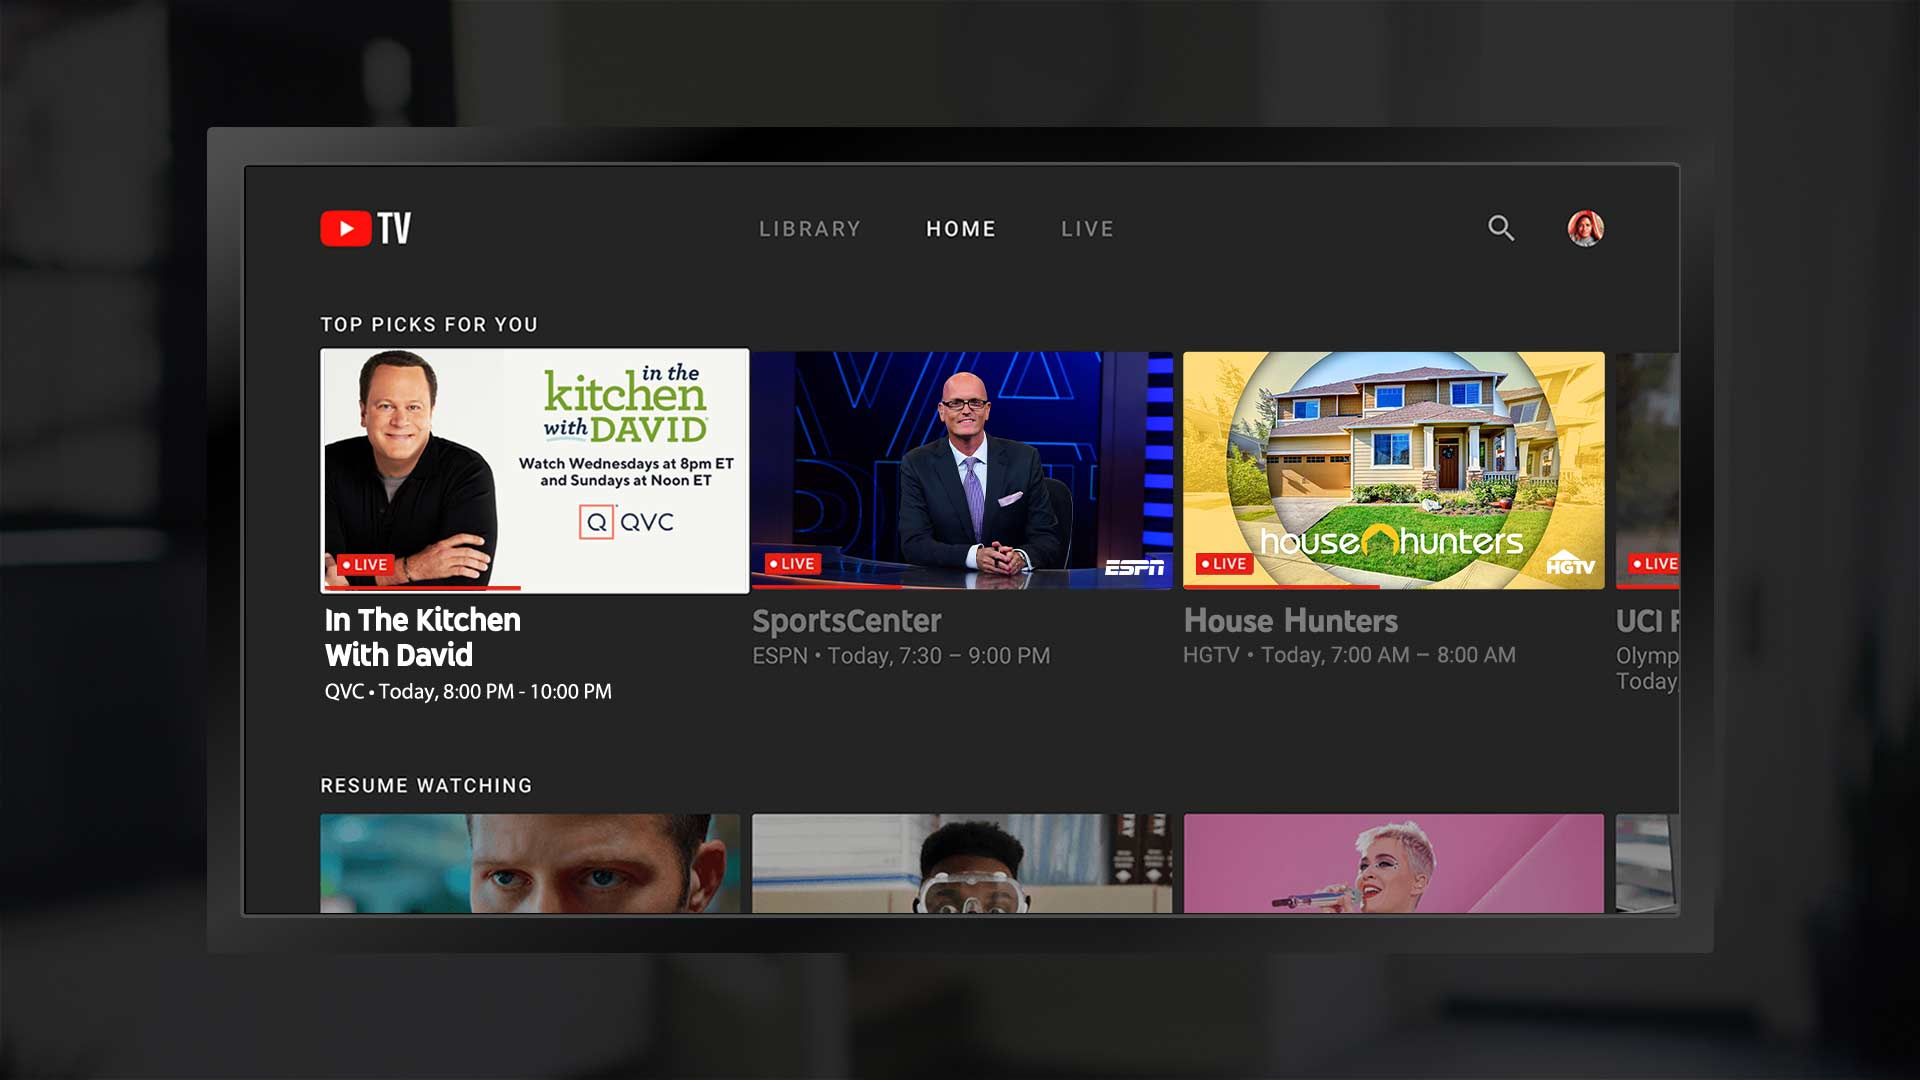Click the LIVE badge on SportsCenter card
Image resolution: width=1920 pixels, height=1080 pixels.
click(792, 564)
